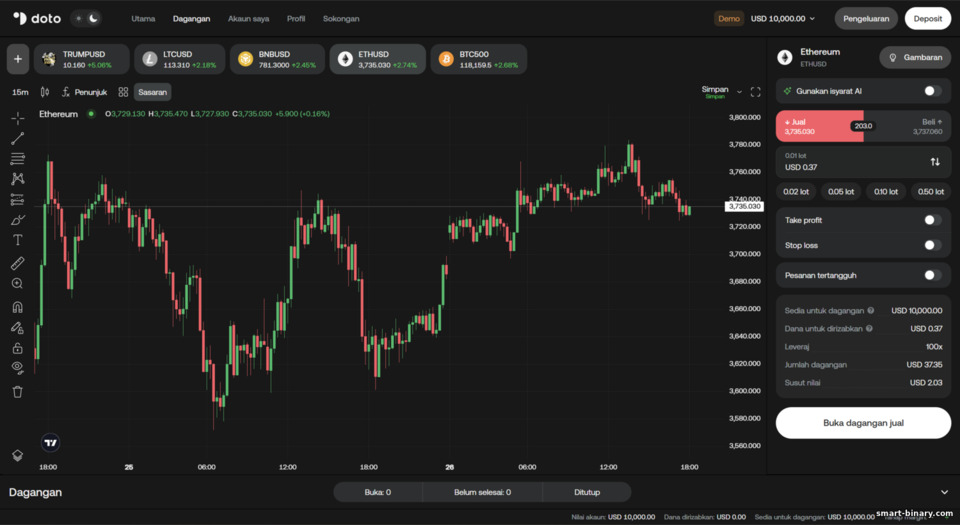
Task: Swap lot and USD units arrows icon
Action: [935, 162]
